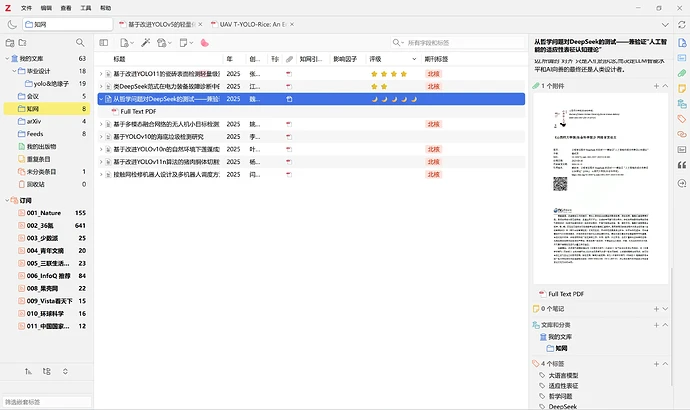Toggle the collections pane layout icon

pyautogui.click(x=104, y=43)
